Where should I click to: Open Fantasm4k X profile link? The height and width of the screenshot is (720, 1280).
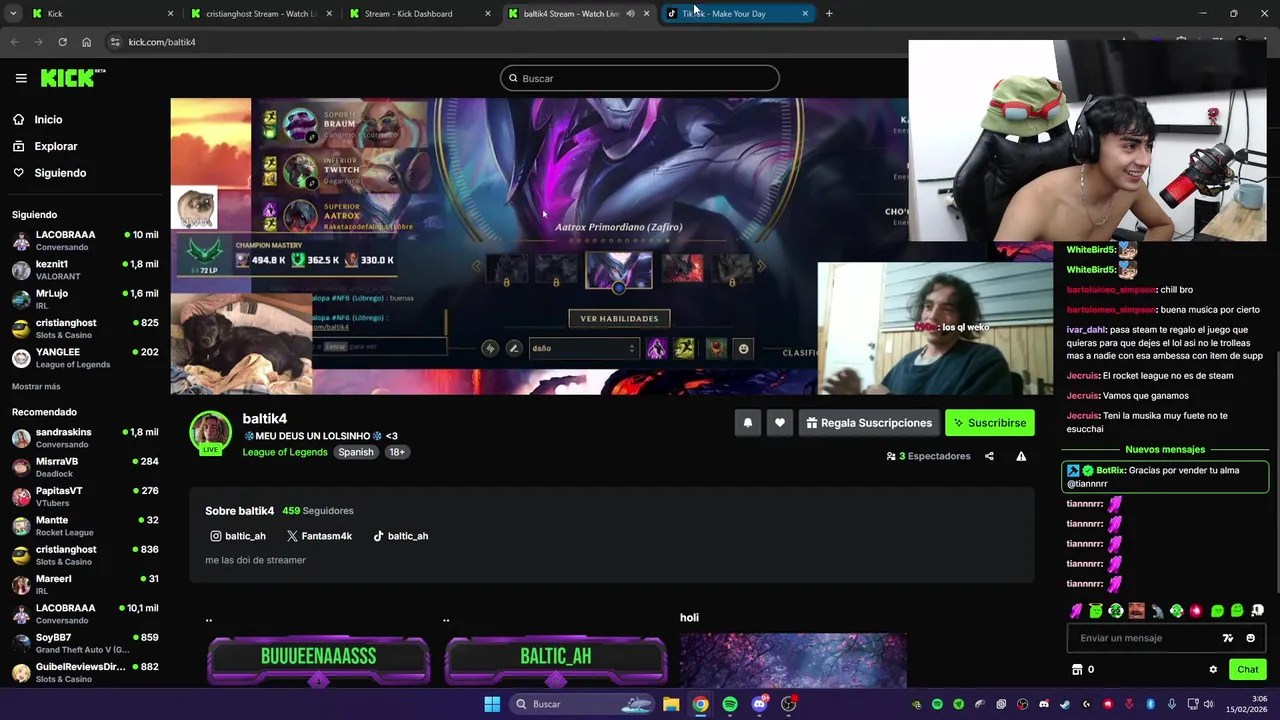[319, 536]
